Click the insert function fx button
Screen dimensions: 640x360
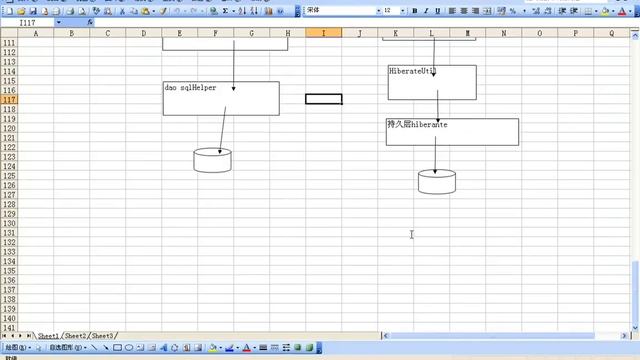[x=90, y=22]
